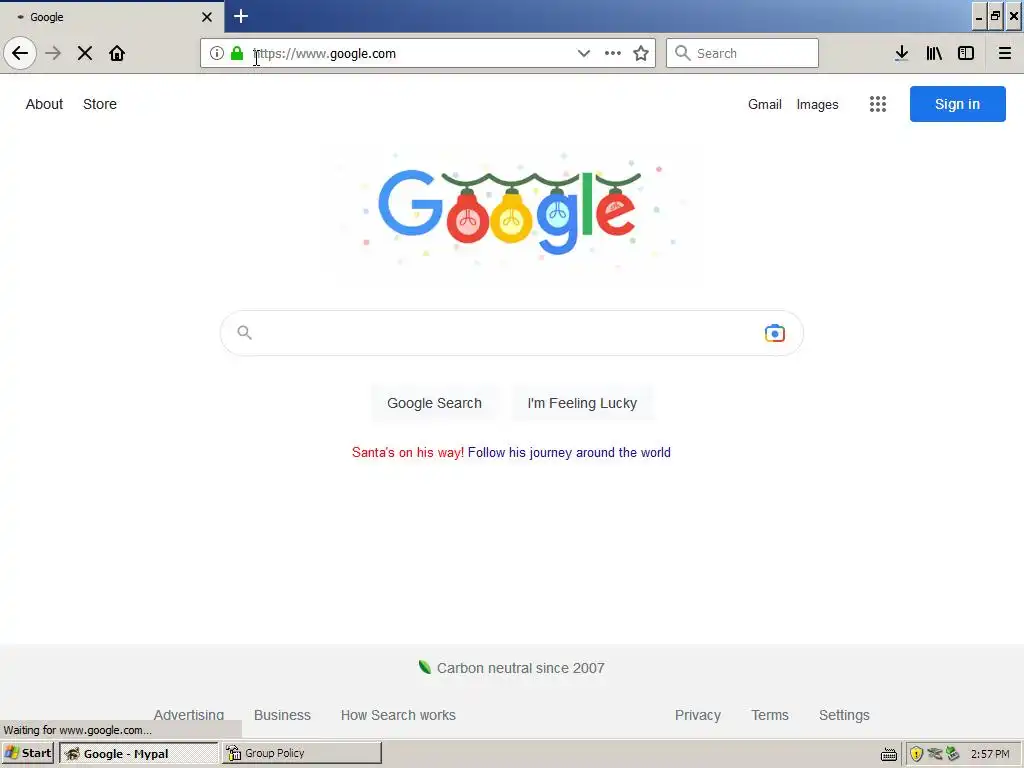Click I'm Feeling Lucky button
The width and height of the screenshot is (1024, 768).
pyautogui.click(x=582, y=403)
